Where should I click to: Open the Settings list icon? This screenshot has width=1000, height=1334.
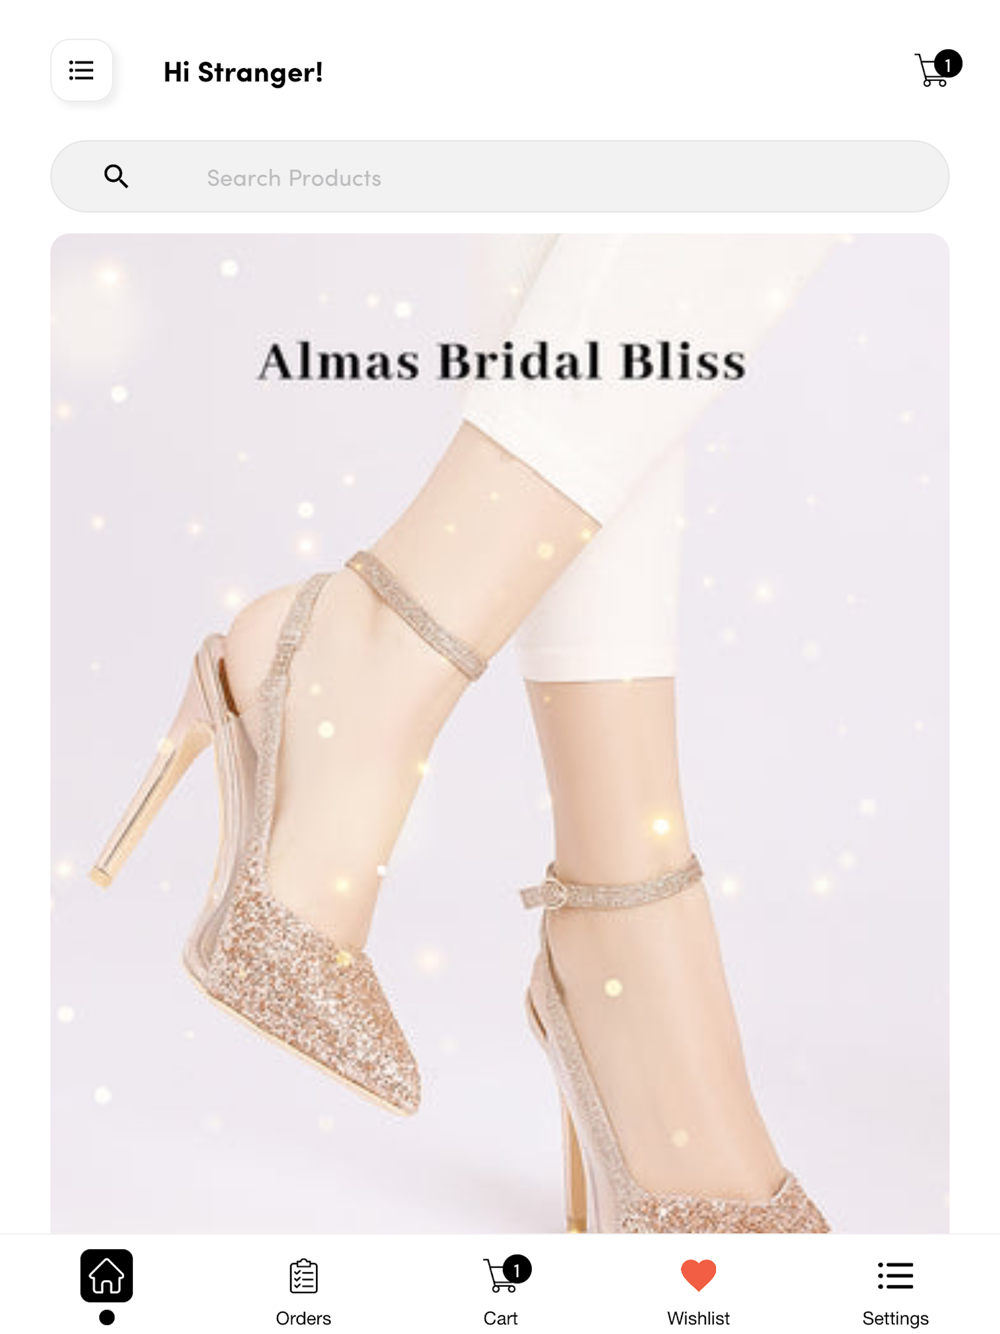[x=895, y=1275]
